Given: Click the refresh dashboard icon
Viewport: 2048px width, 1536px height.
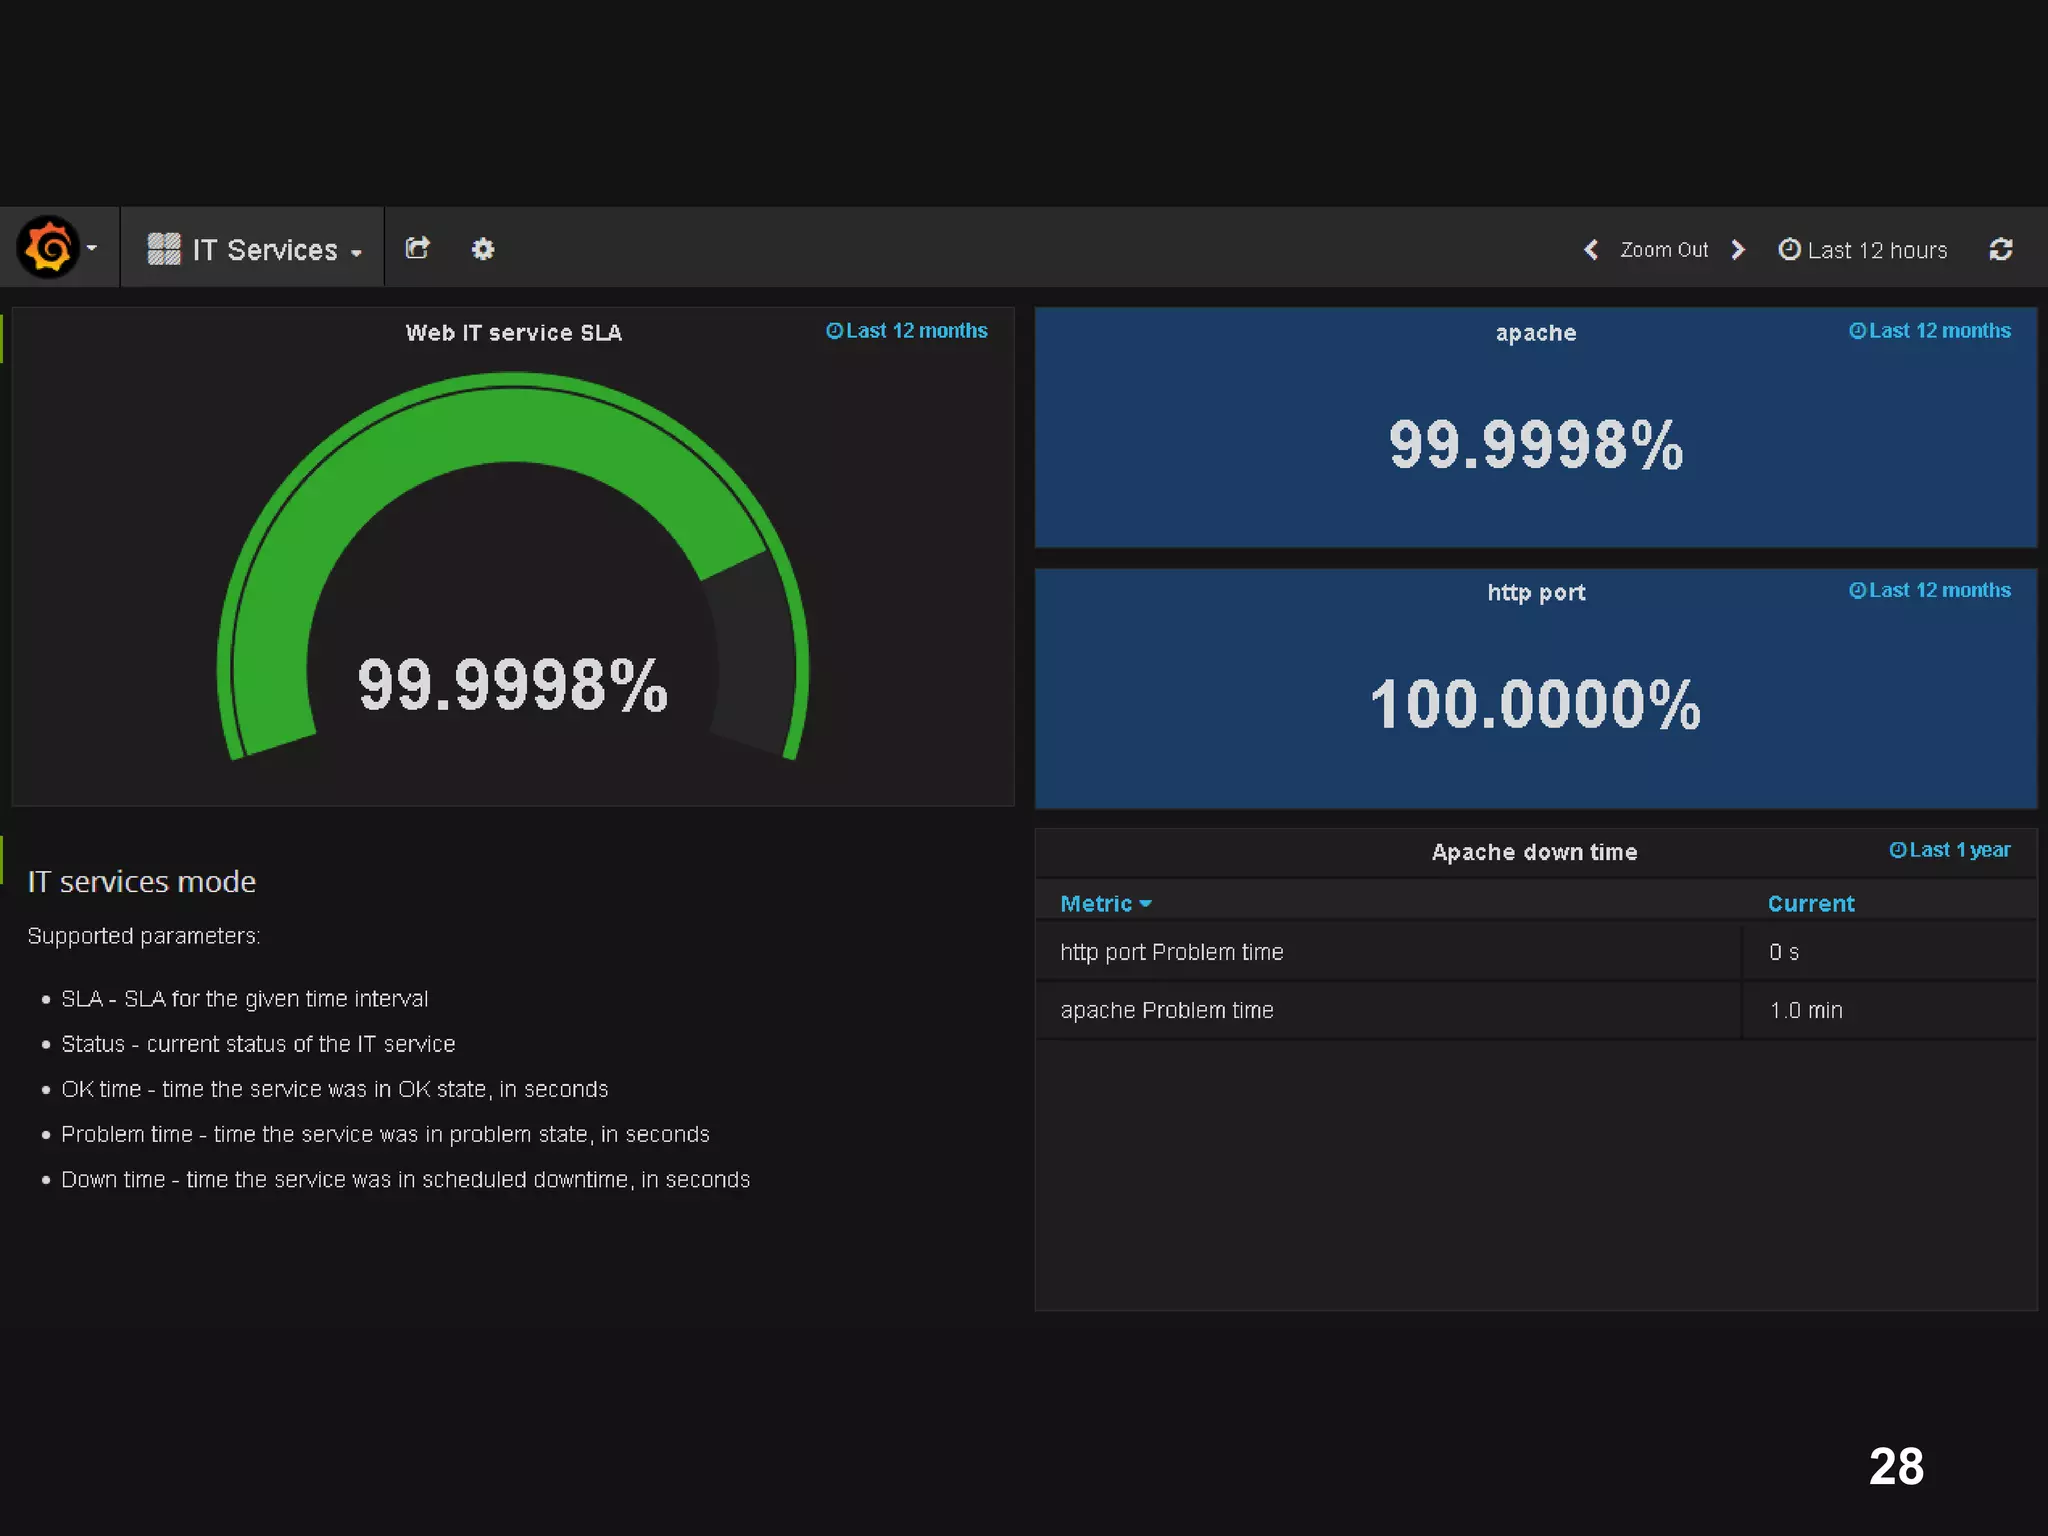Looking at the screenshot, I should pos(2000,249).
